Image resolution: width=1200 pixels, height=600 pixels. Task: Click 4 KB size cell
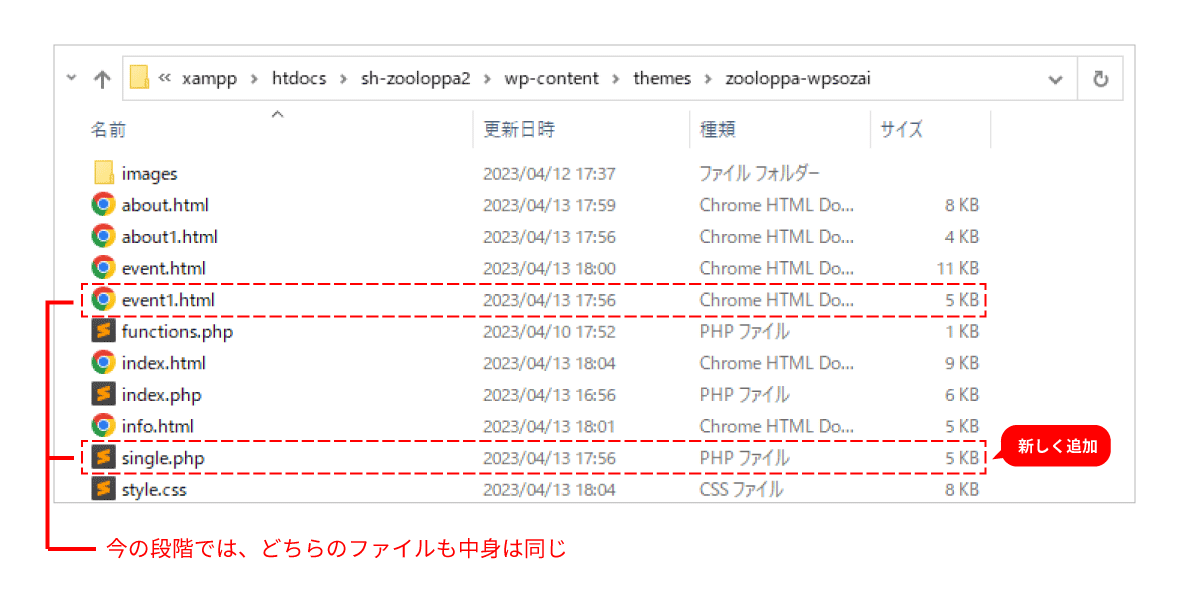click(x=962, y=237)
